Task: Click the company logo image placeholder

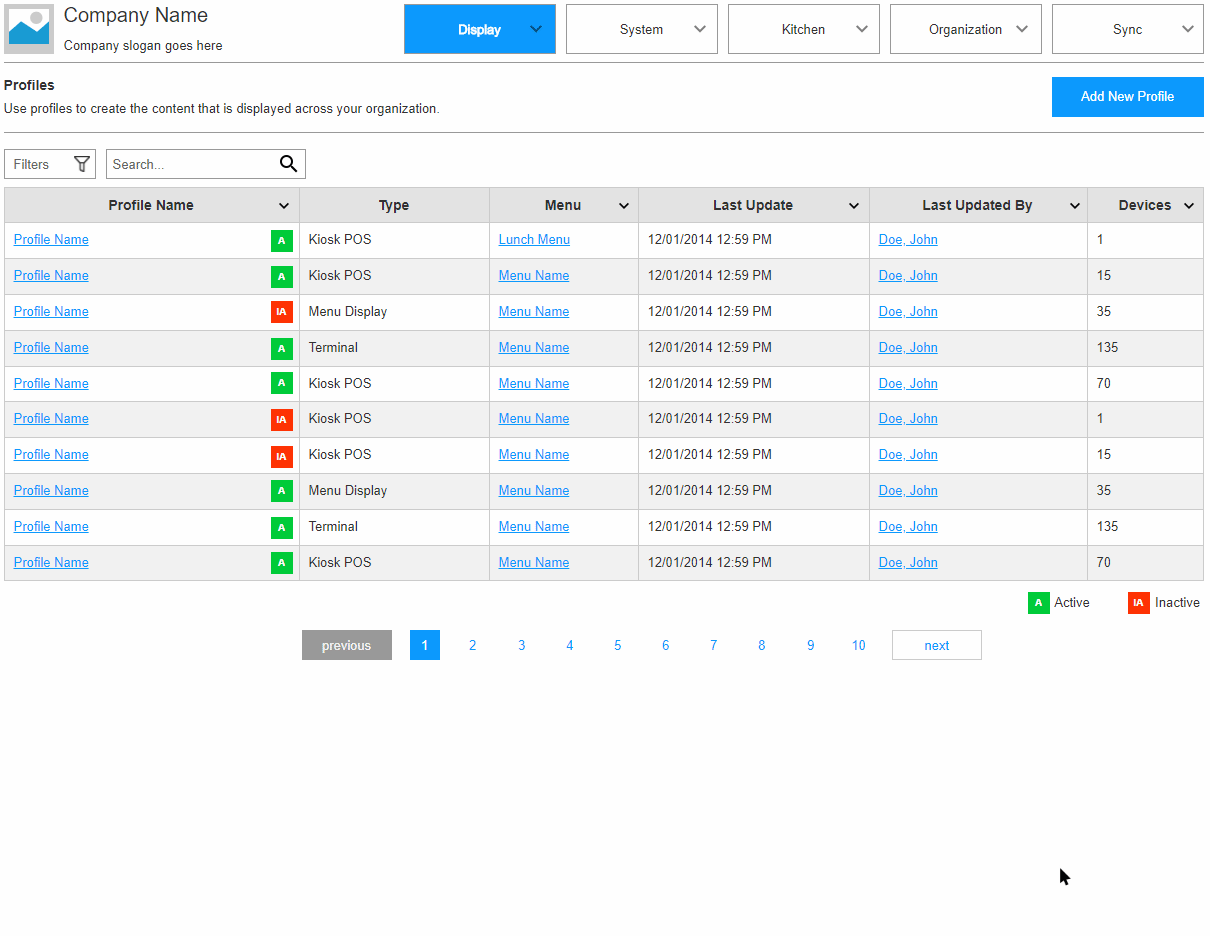Action: coord(30,29)
